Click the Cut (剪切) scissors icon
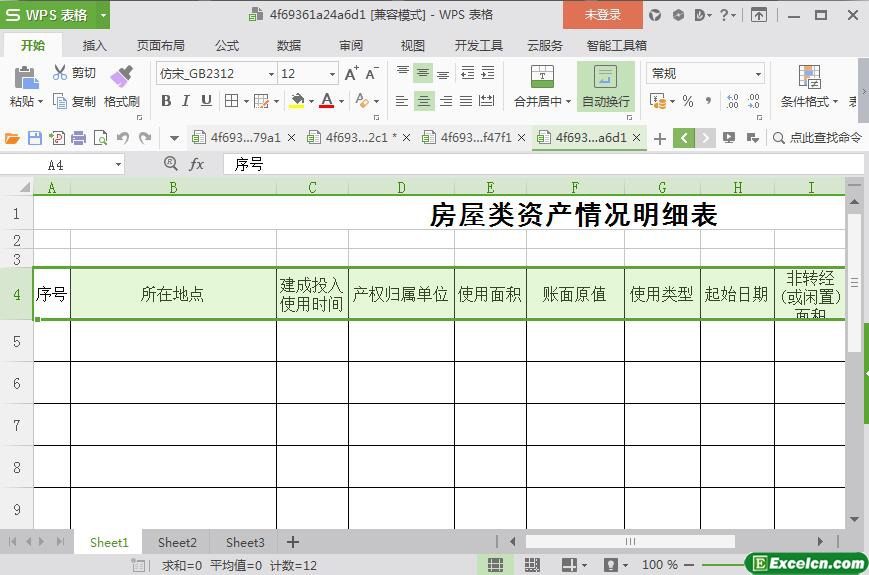This screenshot has height=575, width=869. pos(61,73)
